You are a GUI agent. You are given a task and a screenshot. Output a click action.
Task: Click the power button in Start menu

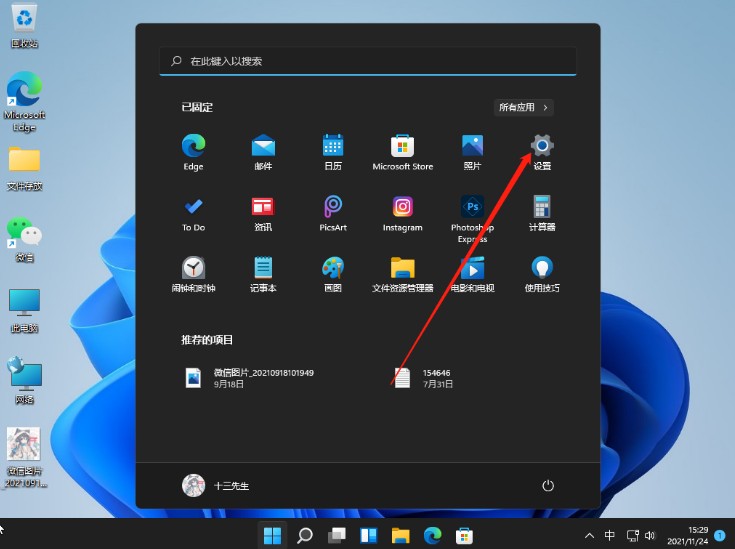click(548, 486)
